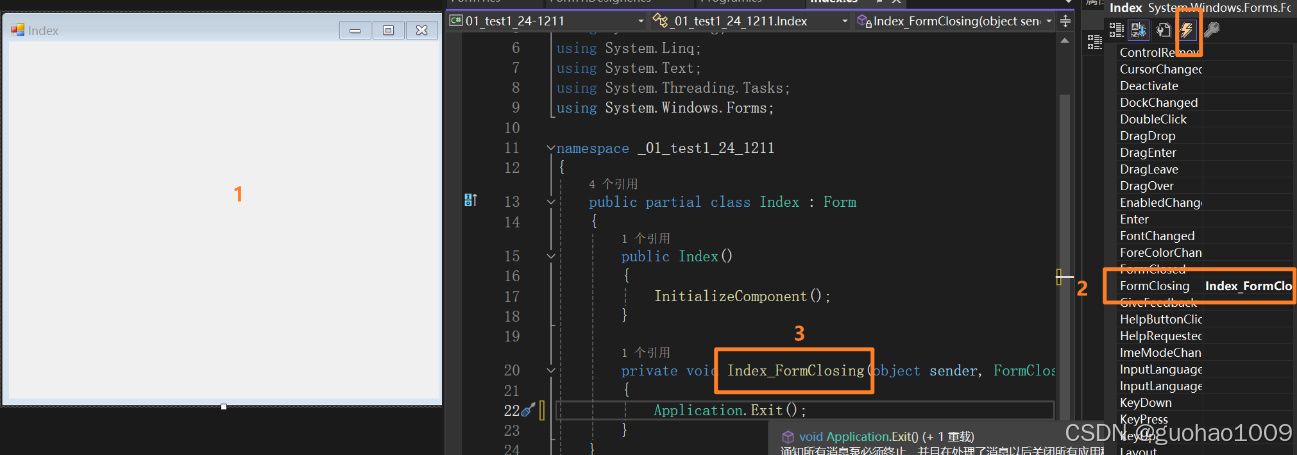Open the class dropdown _01_test1_24_1211.Index
Viewport: 1297px width, 455px height.
pyautogui.click(x=752, y=21)
